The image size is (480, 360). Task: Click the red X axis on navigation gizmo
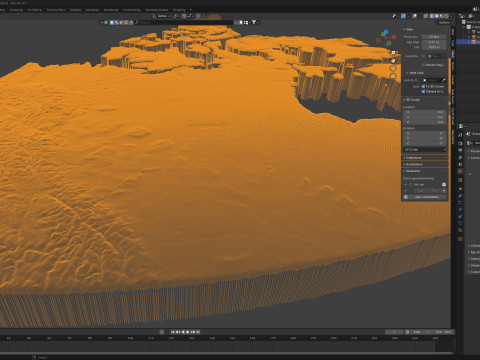click(394, 37)
